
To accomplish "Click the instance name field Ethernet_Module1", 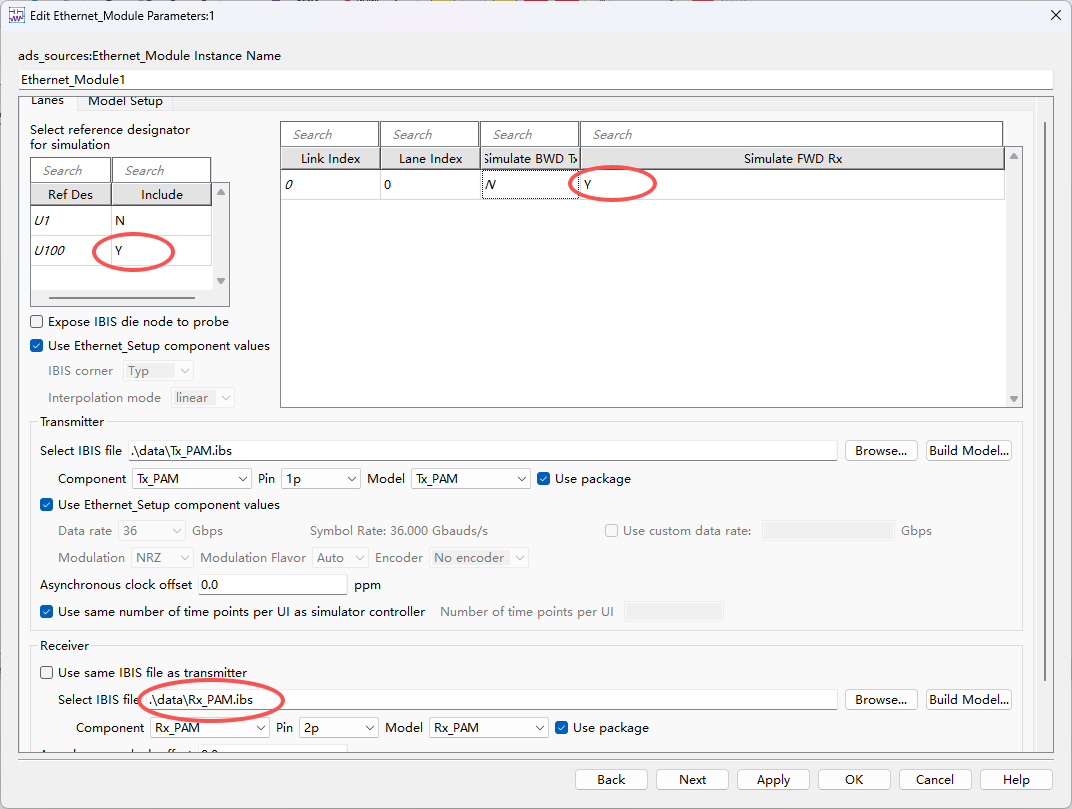I will tap(535, 79).
